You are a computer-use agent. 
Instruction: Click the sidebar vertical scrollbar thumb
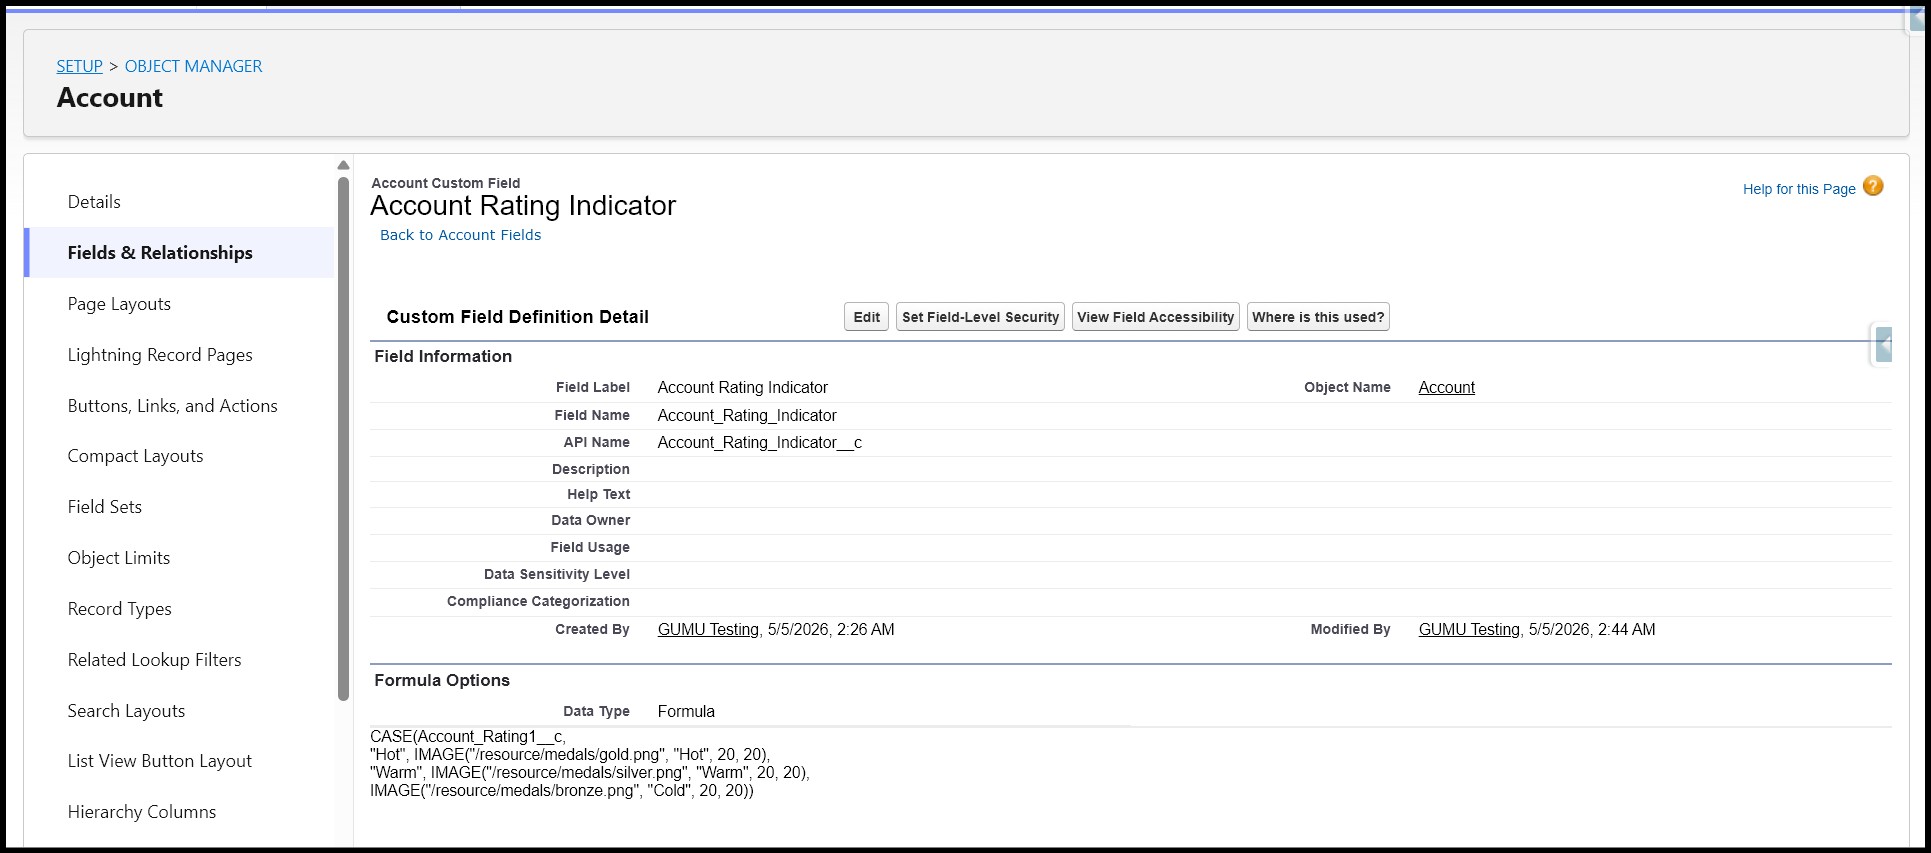point(343,438)
